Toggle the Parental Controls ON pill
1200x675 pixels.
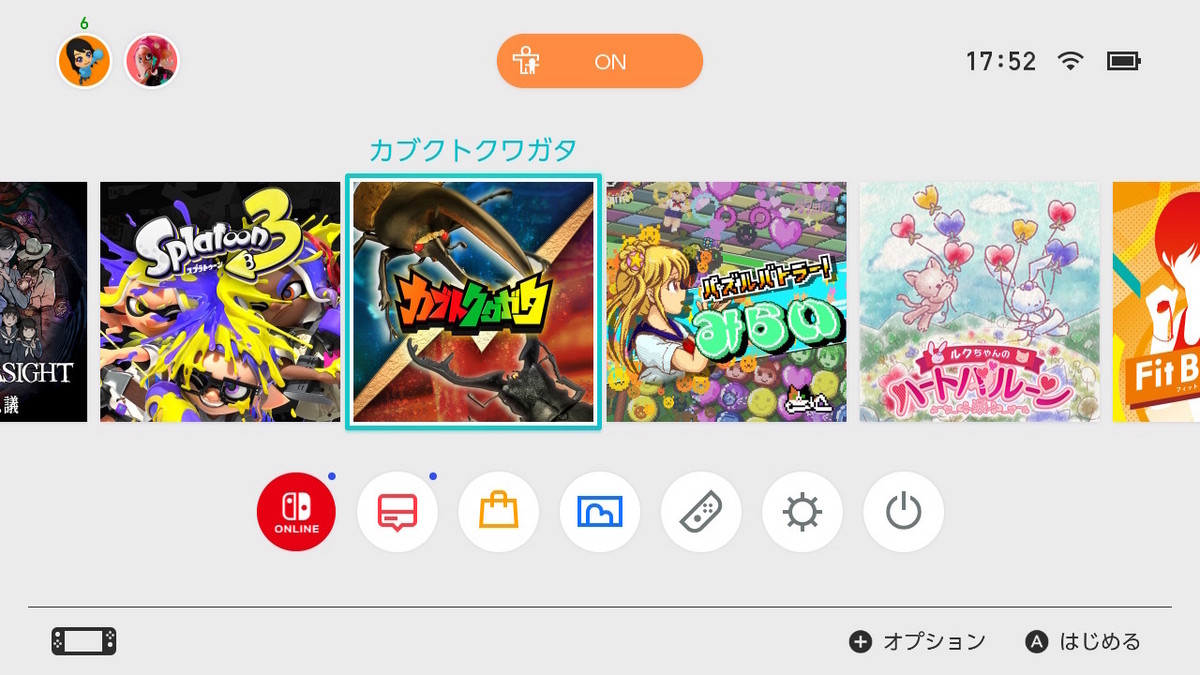point(600,61)
